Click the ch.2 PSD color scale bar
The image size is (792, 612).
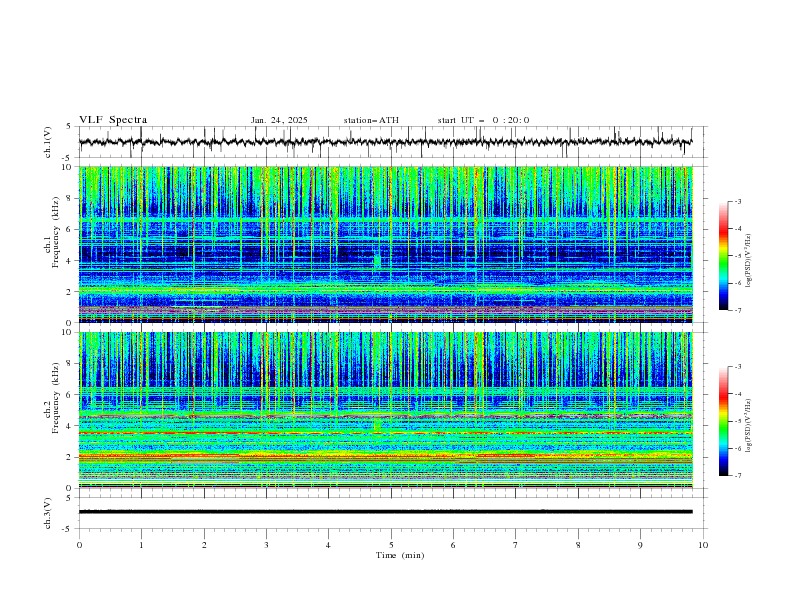724,421
